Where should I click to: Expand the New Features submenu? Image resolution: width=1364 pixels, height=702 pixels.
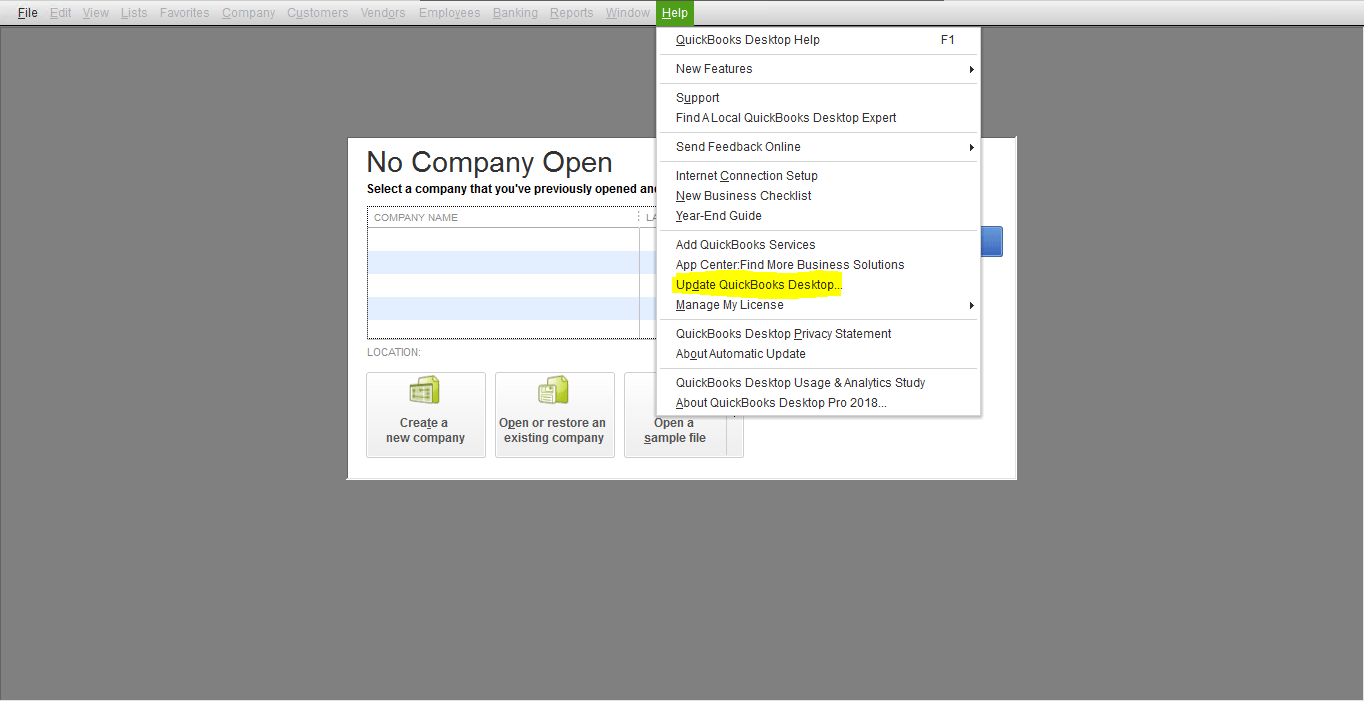[x=818, y=69]
